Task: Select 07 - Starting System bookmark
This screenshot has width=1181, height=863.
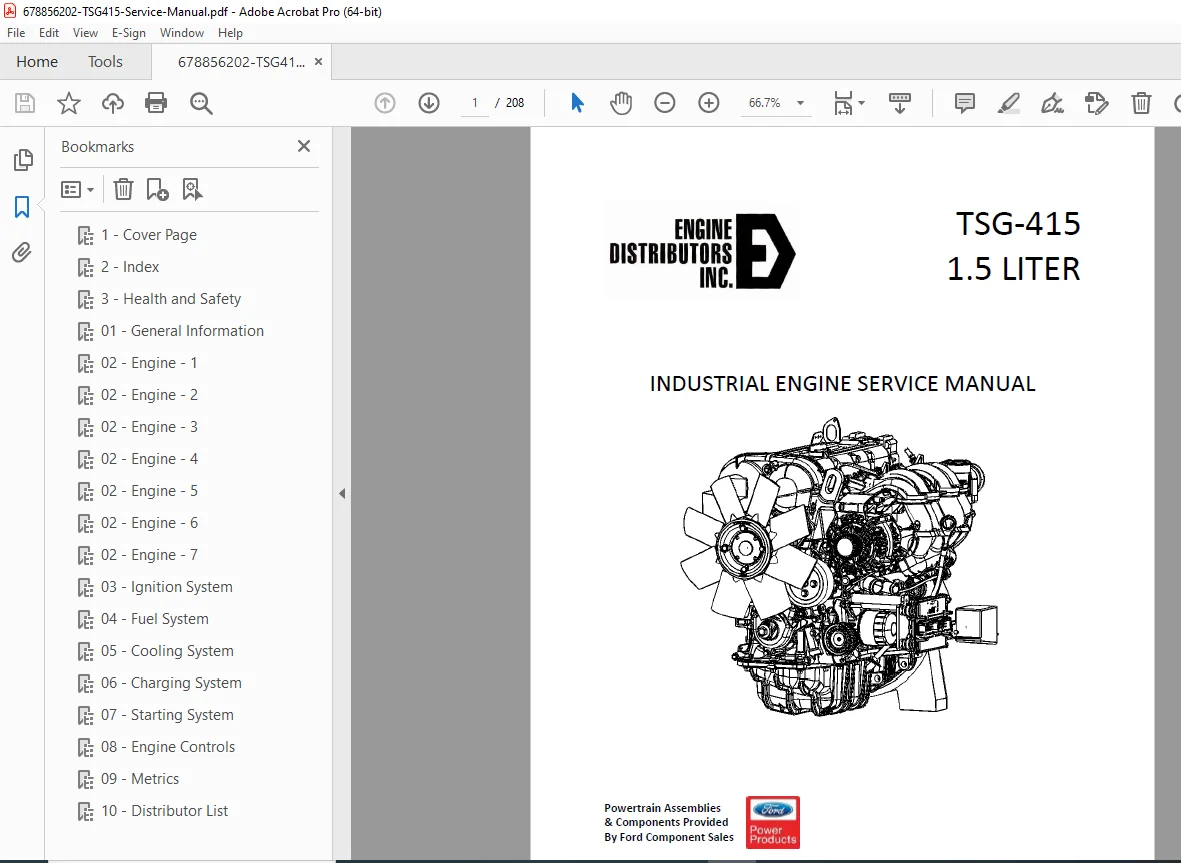Action: pyautogui.click(x=167, y=715)
